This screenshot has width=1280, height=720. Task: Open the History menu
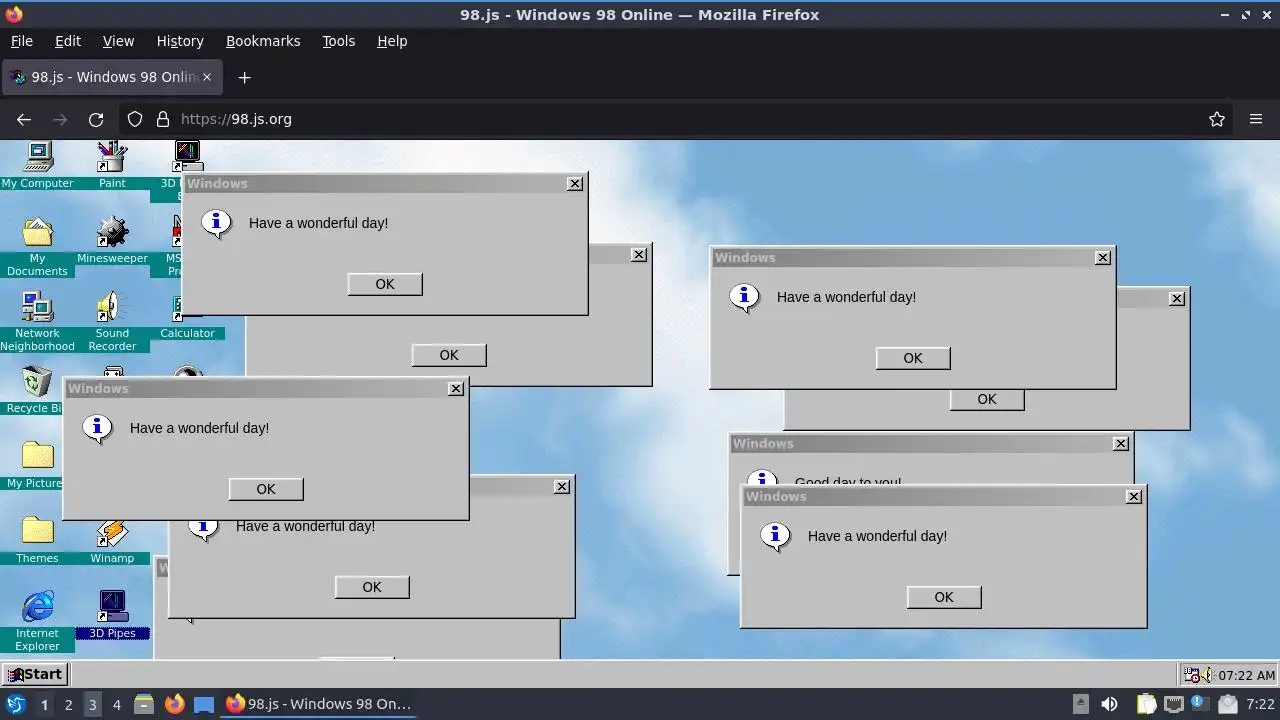click(180, 41)
